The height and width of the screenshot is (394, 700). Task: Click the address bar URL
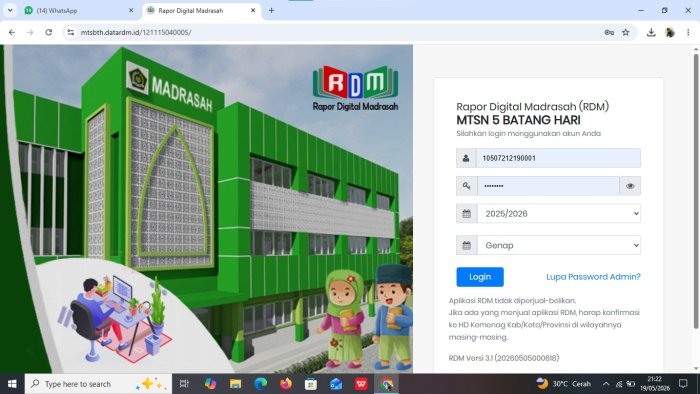pos(136,32)
